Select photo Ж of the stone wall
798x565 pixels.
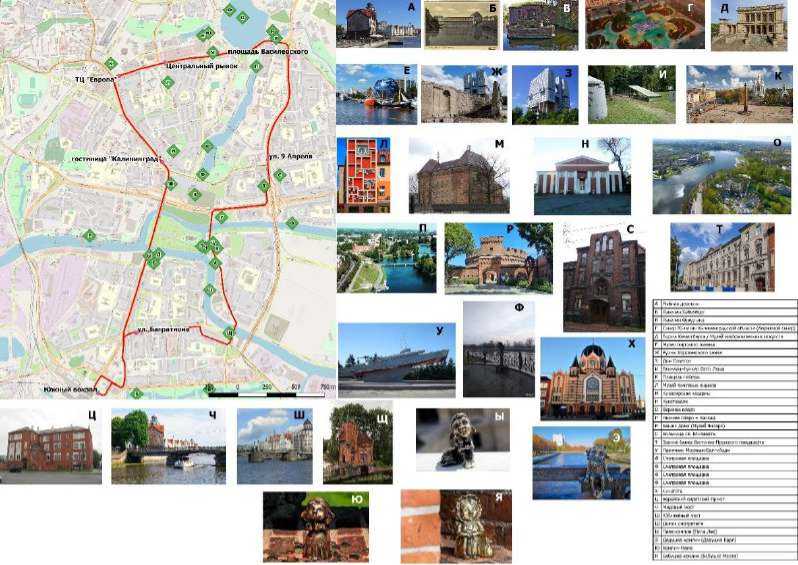point(464,94)
